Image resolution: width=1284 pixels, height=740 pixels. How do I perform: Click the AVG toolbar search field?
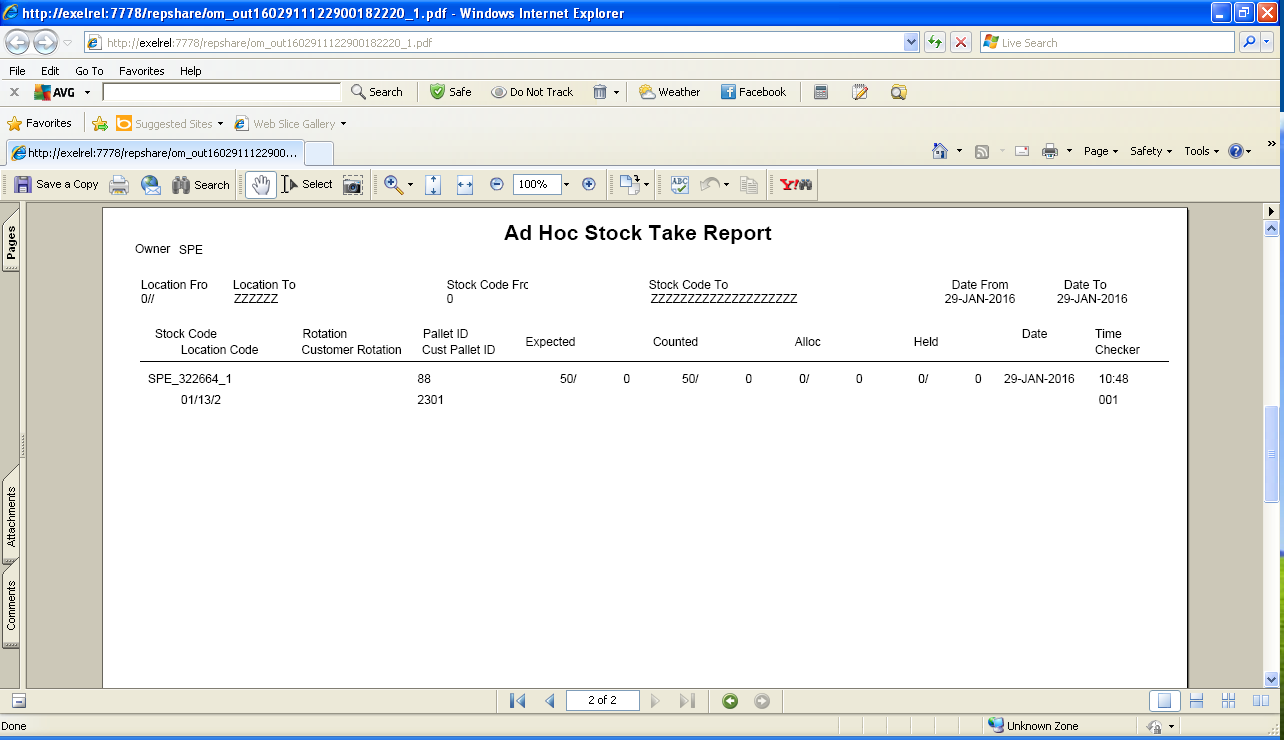pyautogui.click(x=221, y=92)
